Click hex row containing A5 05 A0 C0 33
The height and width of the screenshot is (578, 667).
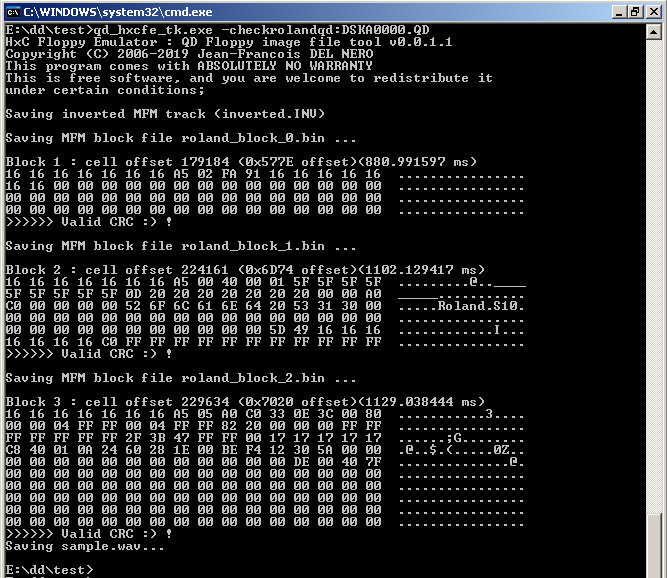coord(265,414)
